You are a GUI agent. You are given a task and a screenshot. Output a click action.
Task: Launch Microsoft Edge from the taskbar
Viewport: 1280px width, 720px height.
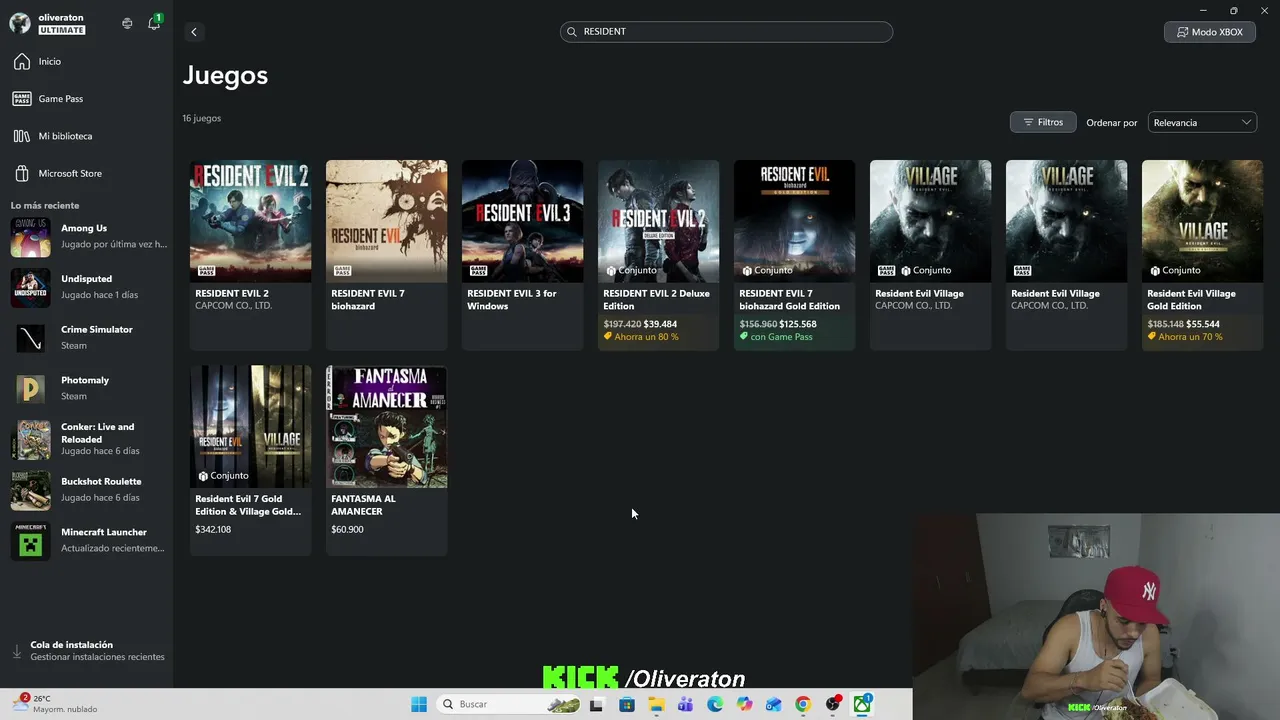point(715,704)
